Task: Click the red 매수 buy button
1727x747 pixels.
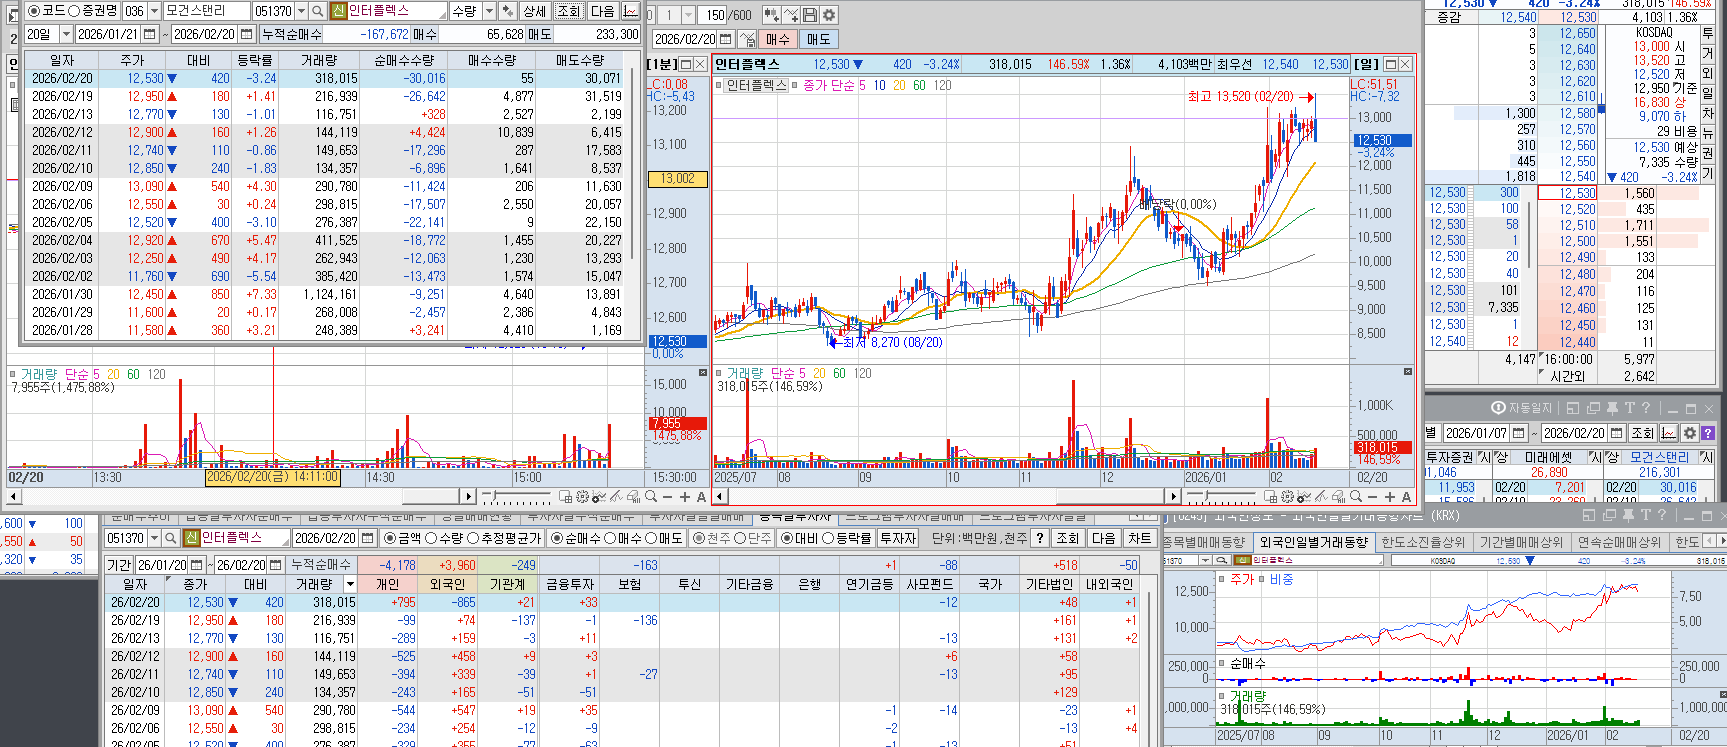Action: (x=777, y=39)
